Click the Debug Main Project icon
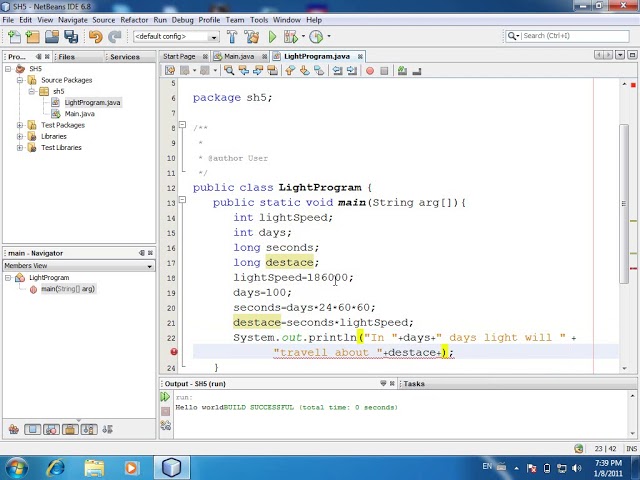 pyautogui.click(x=291, y=37)
